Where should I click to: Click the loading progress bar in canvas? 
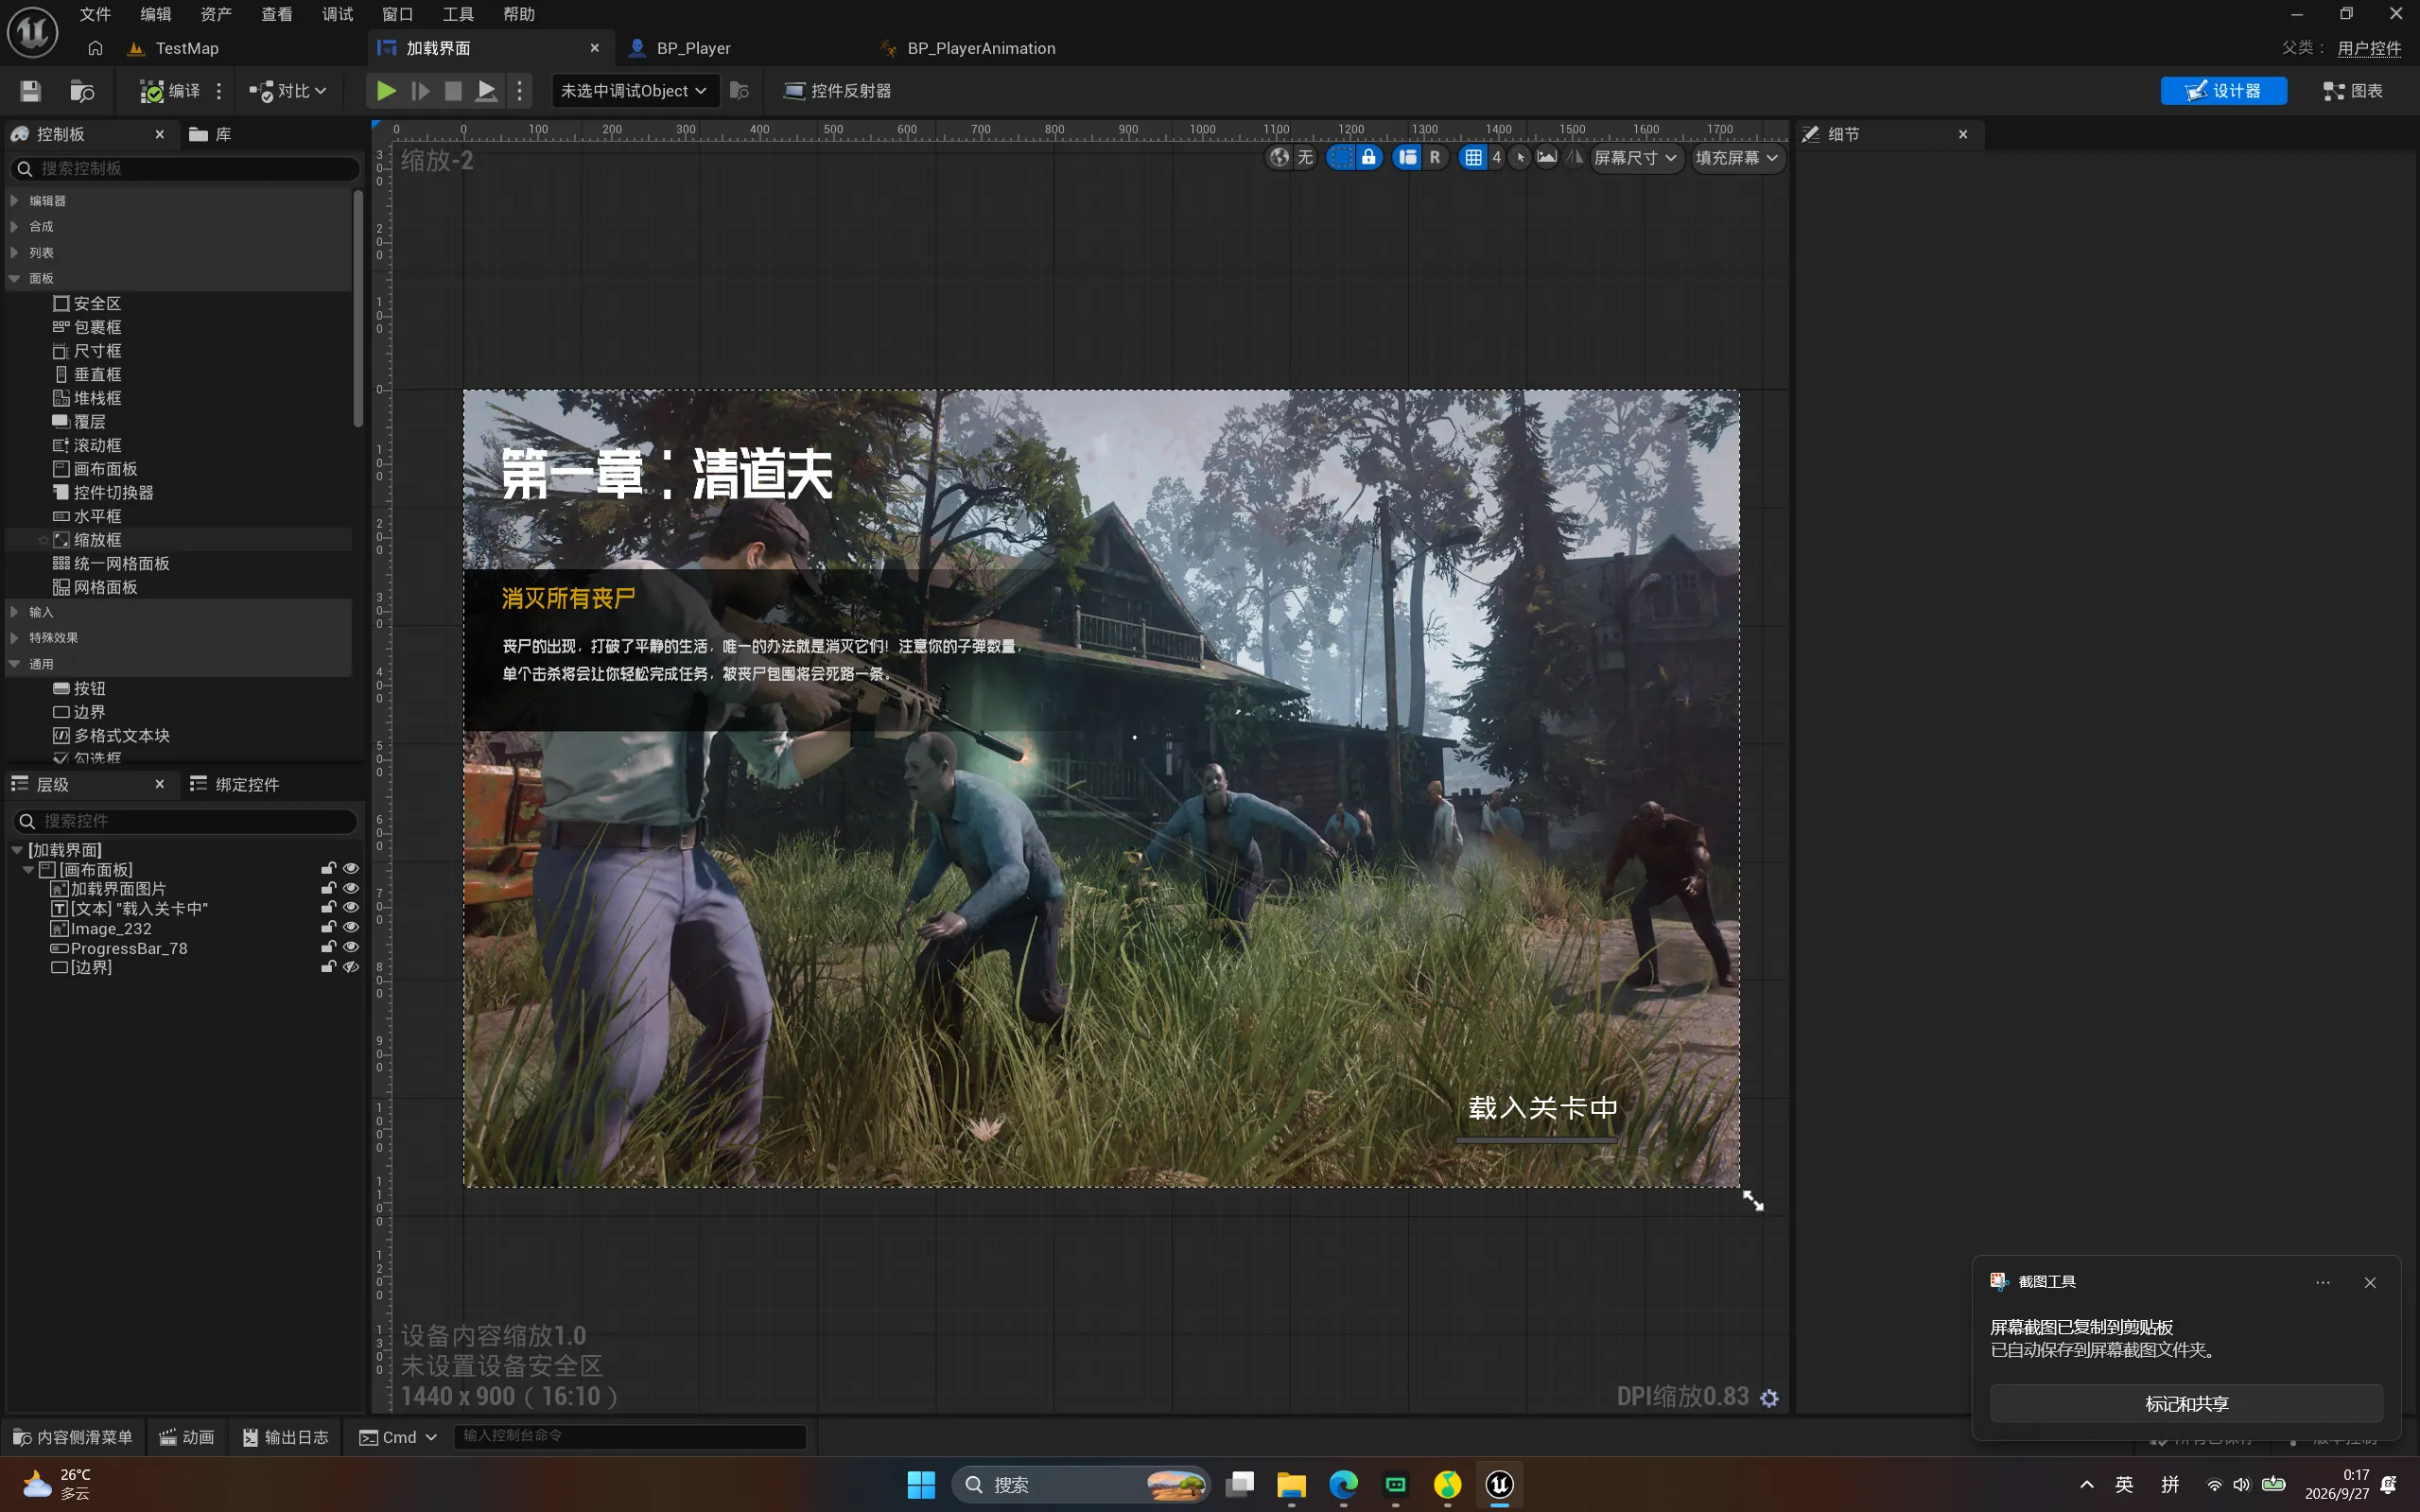(1536, 1140)
